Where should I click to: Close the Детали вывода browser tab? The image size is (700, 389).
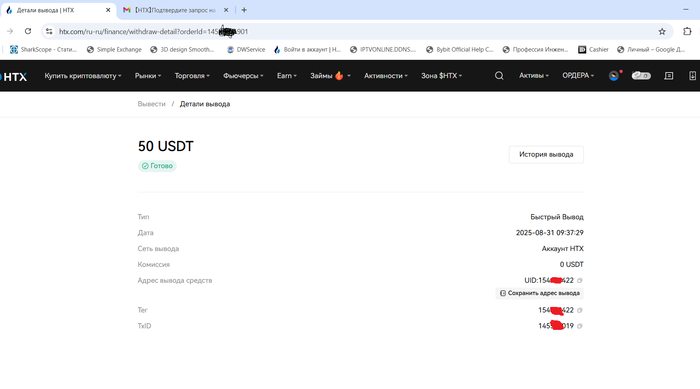[x=108, y=10]
